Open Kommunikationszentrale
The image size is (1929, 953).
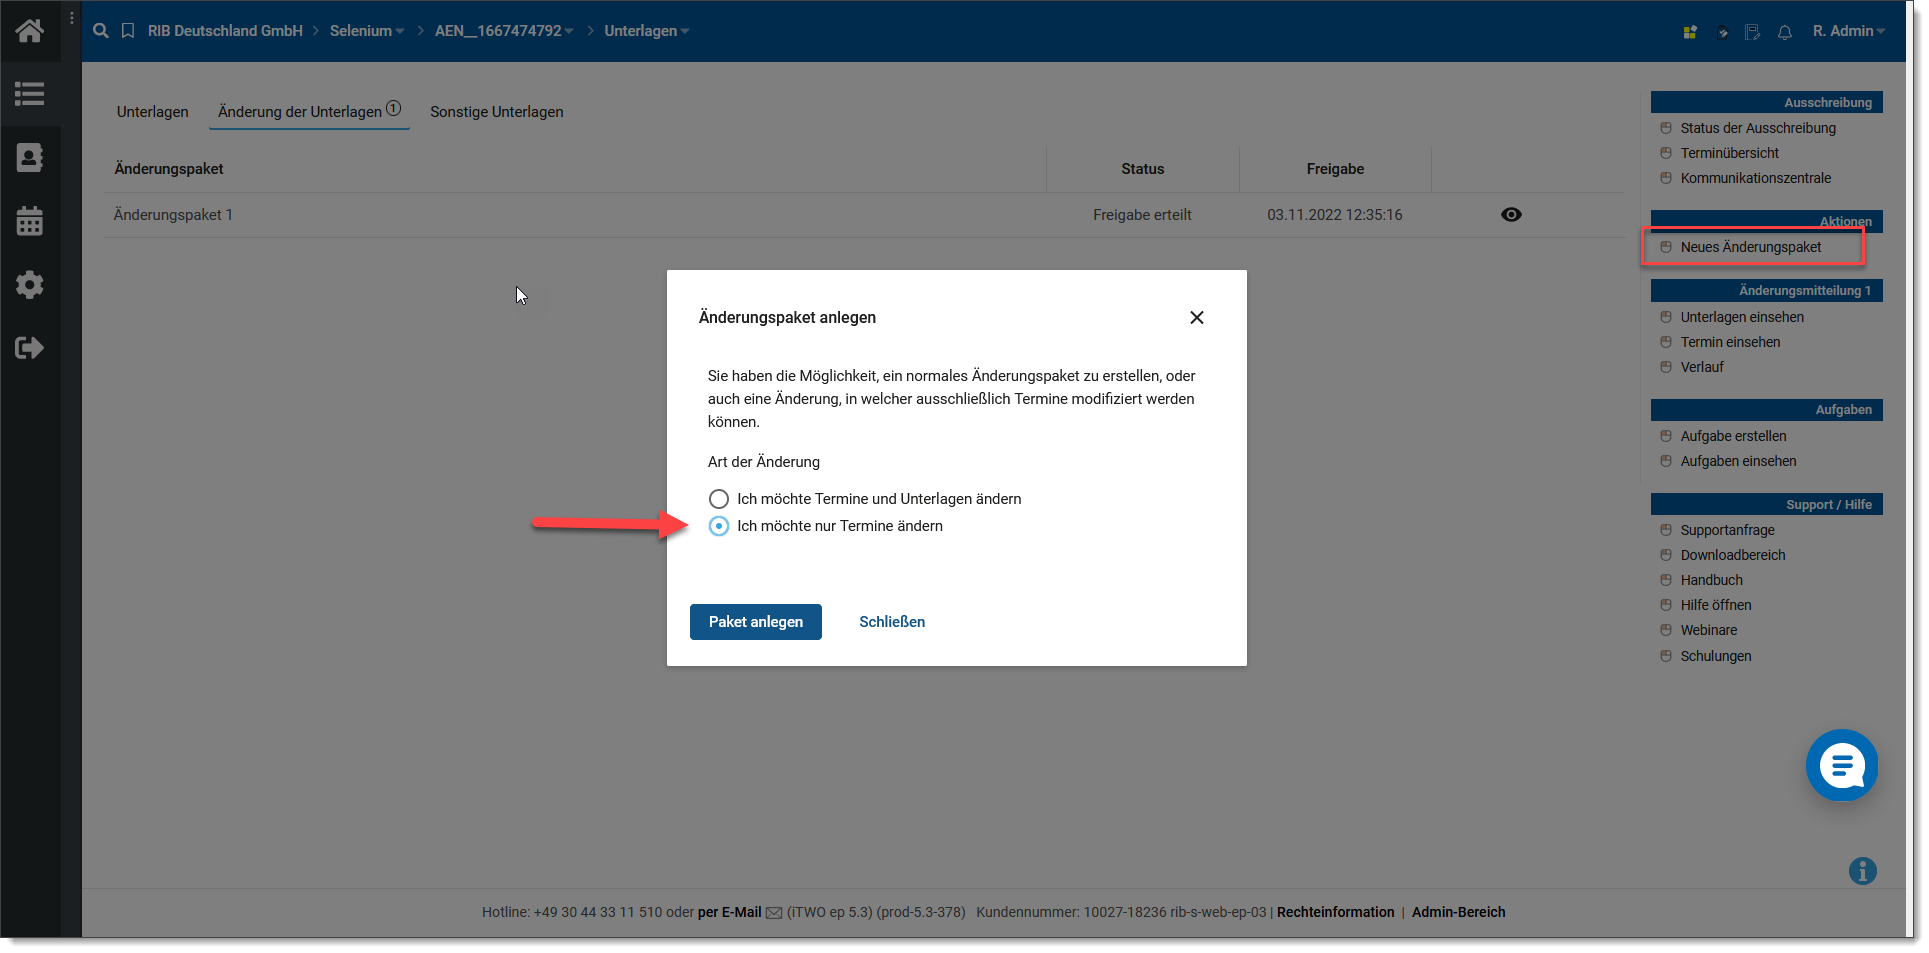coord(1756,178)
